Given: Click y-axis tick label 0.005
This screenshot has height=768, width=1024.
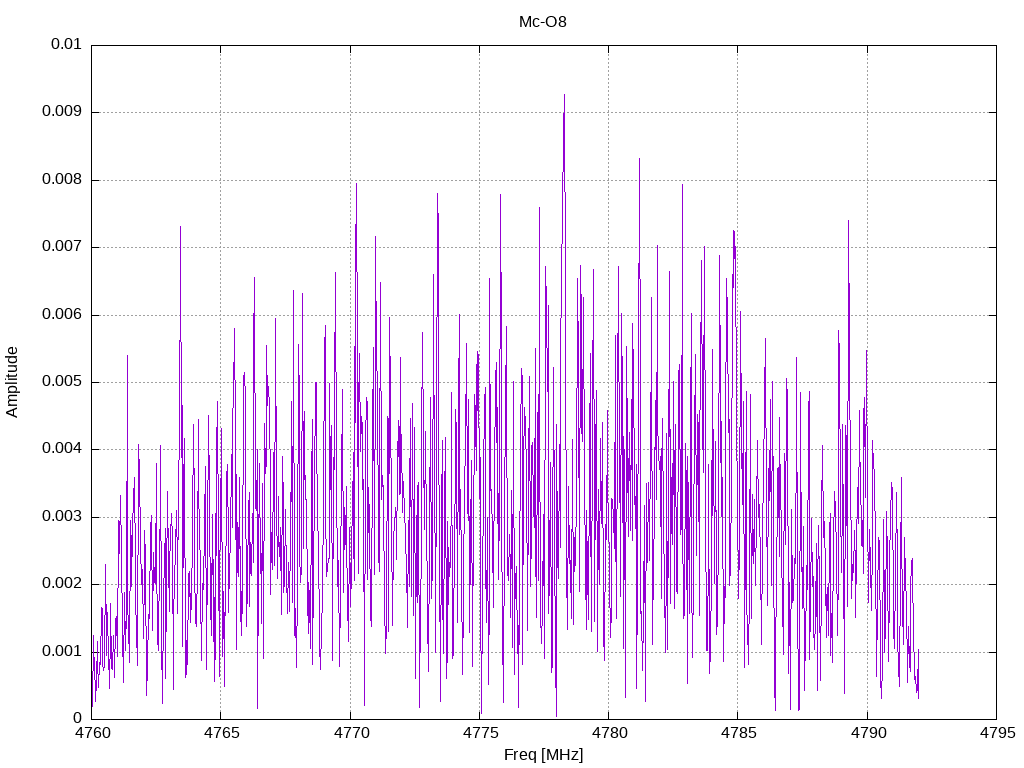Looking at the screenshot, I should [x=62, y=381].
